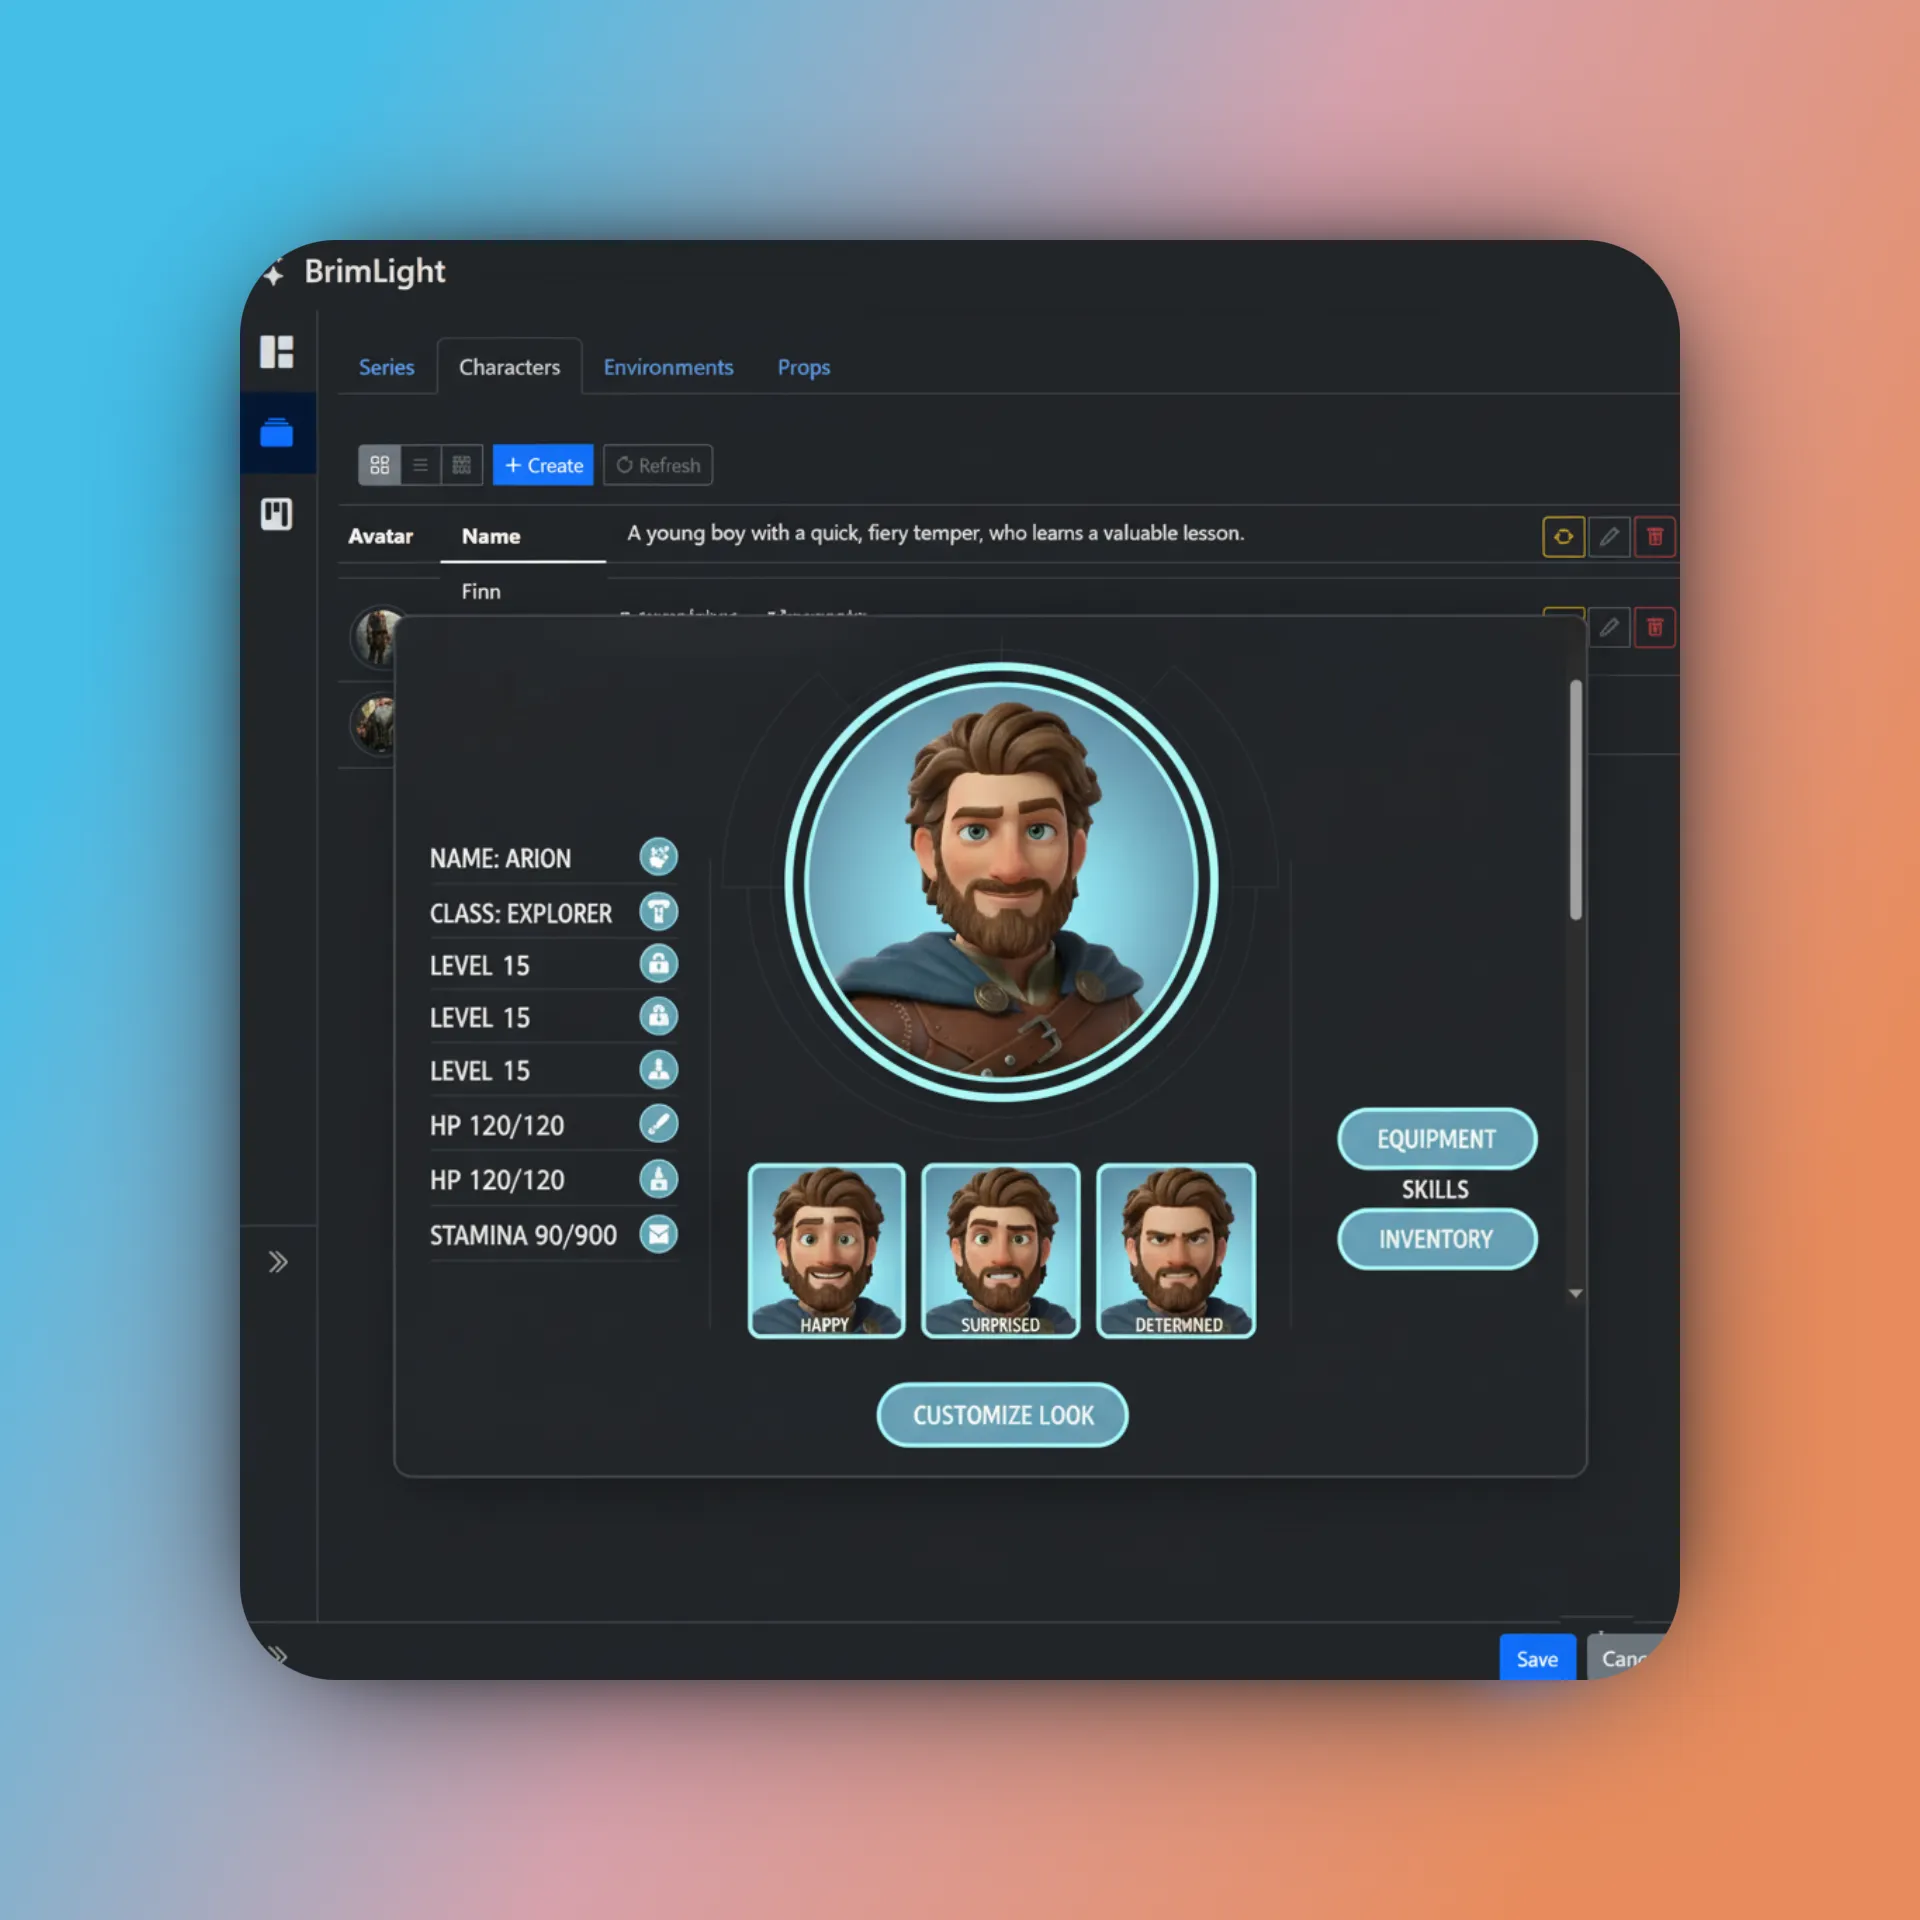
Task: Select the character profile icon beside the third LEVEL 15
Action: coord(658,1069)
